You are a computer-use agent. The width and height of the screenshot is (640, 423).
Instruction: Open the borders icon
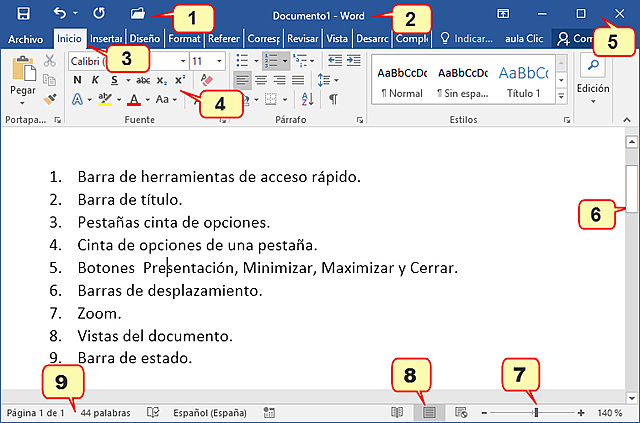point(271,99)
